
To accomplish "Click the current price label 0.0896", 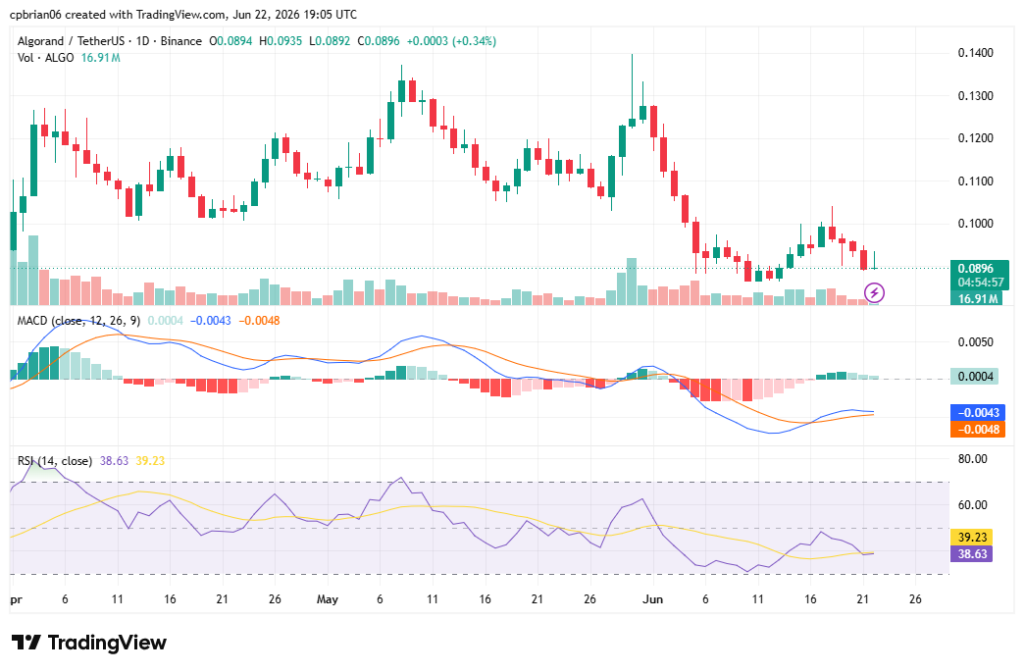I will pyautogui.click(x=976, y=268).
